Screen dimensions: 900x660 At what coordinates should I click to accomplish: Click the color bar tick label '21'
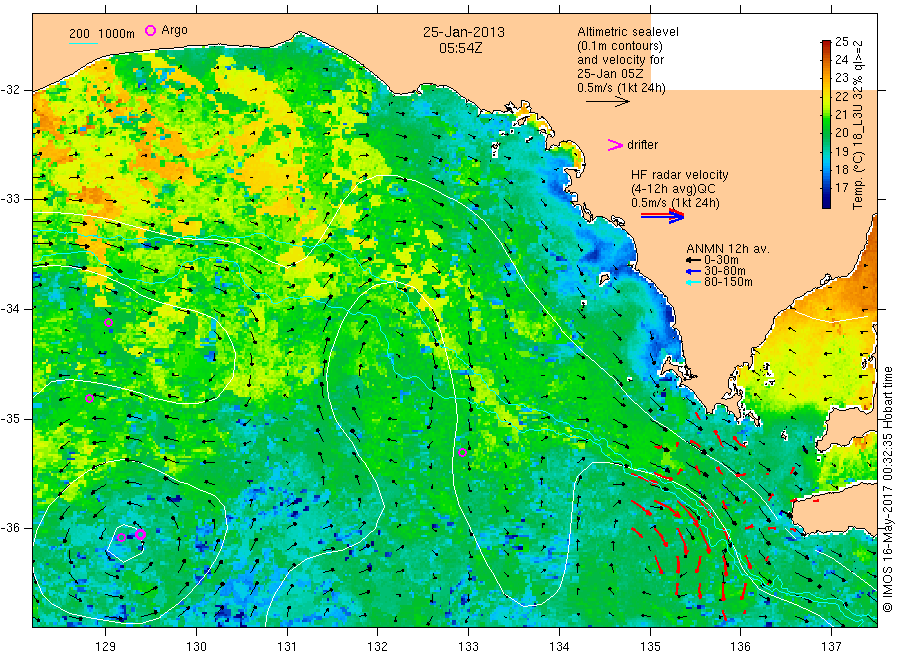[841, 114]
